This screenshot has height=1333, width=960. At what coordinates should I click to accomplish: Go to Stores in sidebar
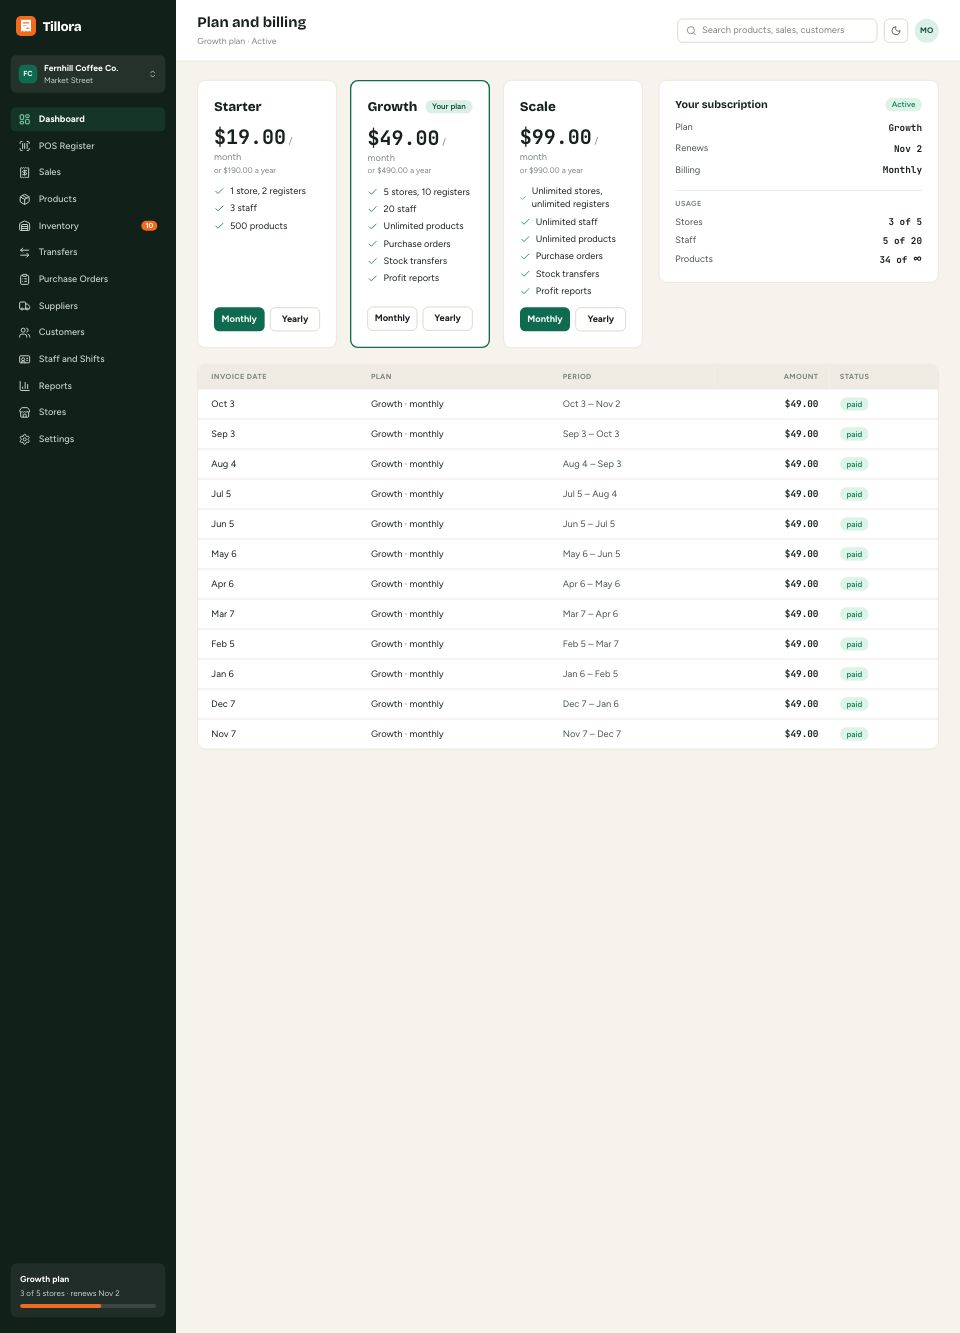click(88, 412)
